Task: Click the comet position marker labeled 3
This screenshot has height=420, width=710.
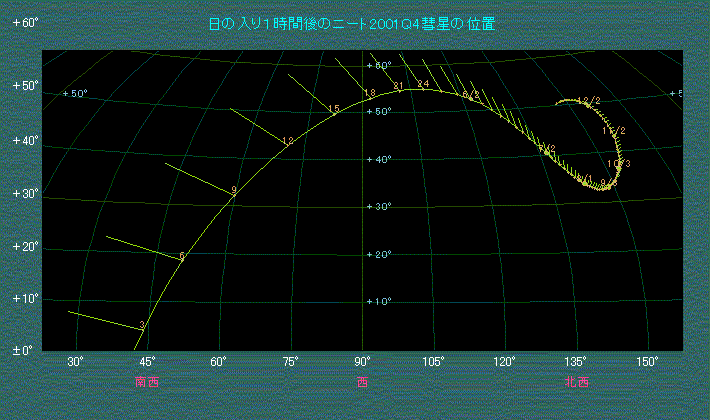Action: click(x=143, y=327)
